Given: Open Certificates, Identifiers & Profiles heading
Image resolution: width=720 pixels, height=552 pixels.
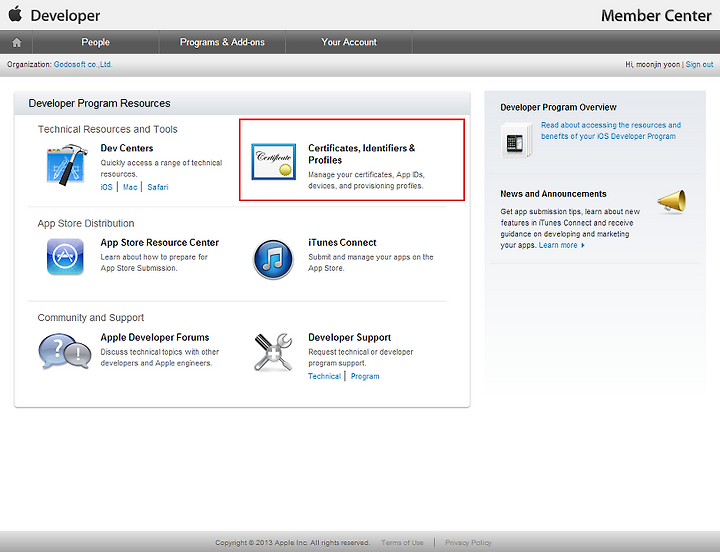Looking at the screenshot, I should (361, 154).
